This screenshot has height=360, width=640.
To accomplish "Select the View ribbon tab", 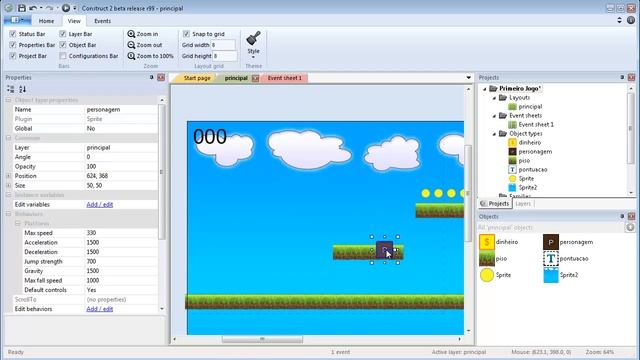I will [x=74, y=21].
